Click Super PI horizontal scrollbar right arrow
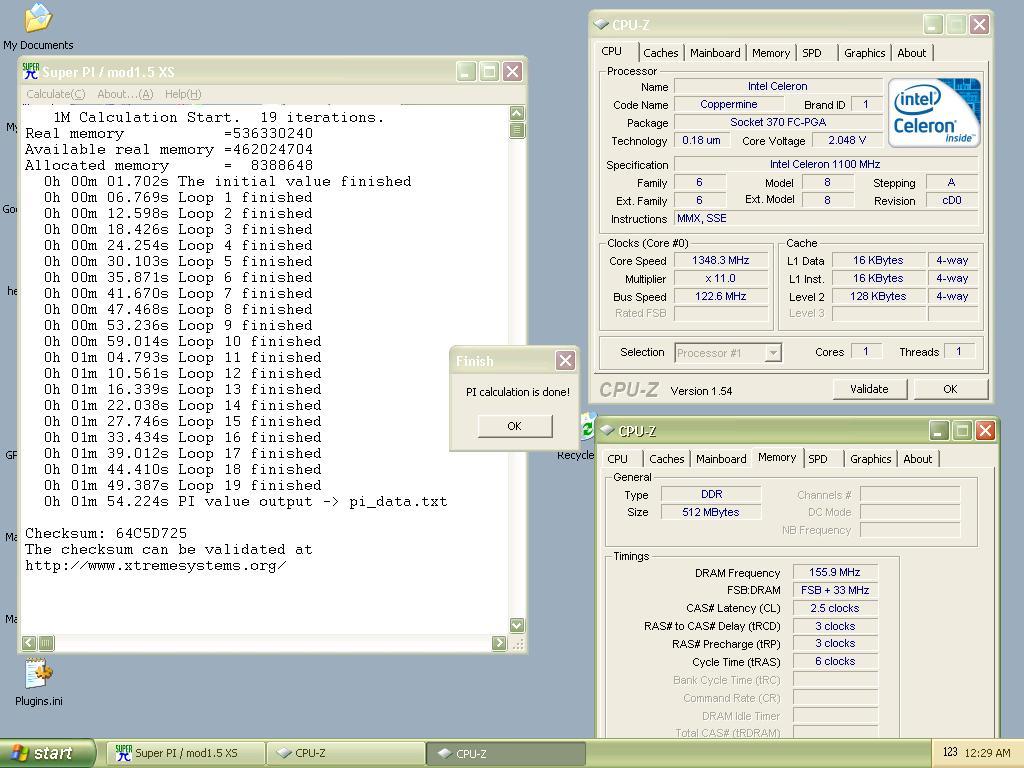1024x768 pixels. click(x=499, y=643)
